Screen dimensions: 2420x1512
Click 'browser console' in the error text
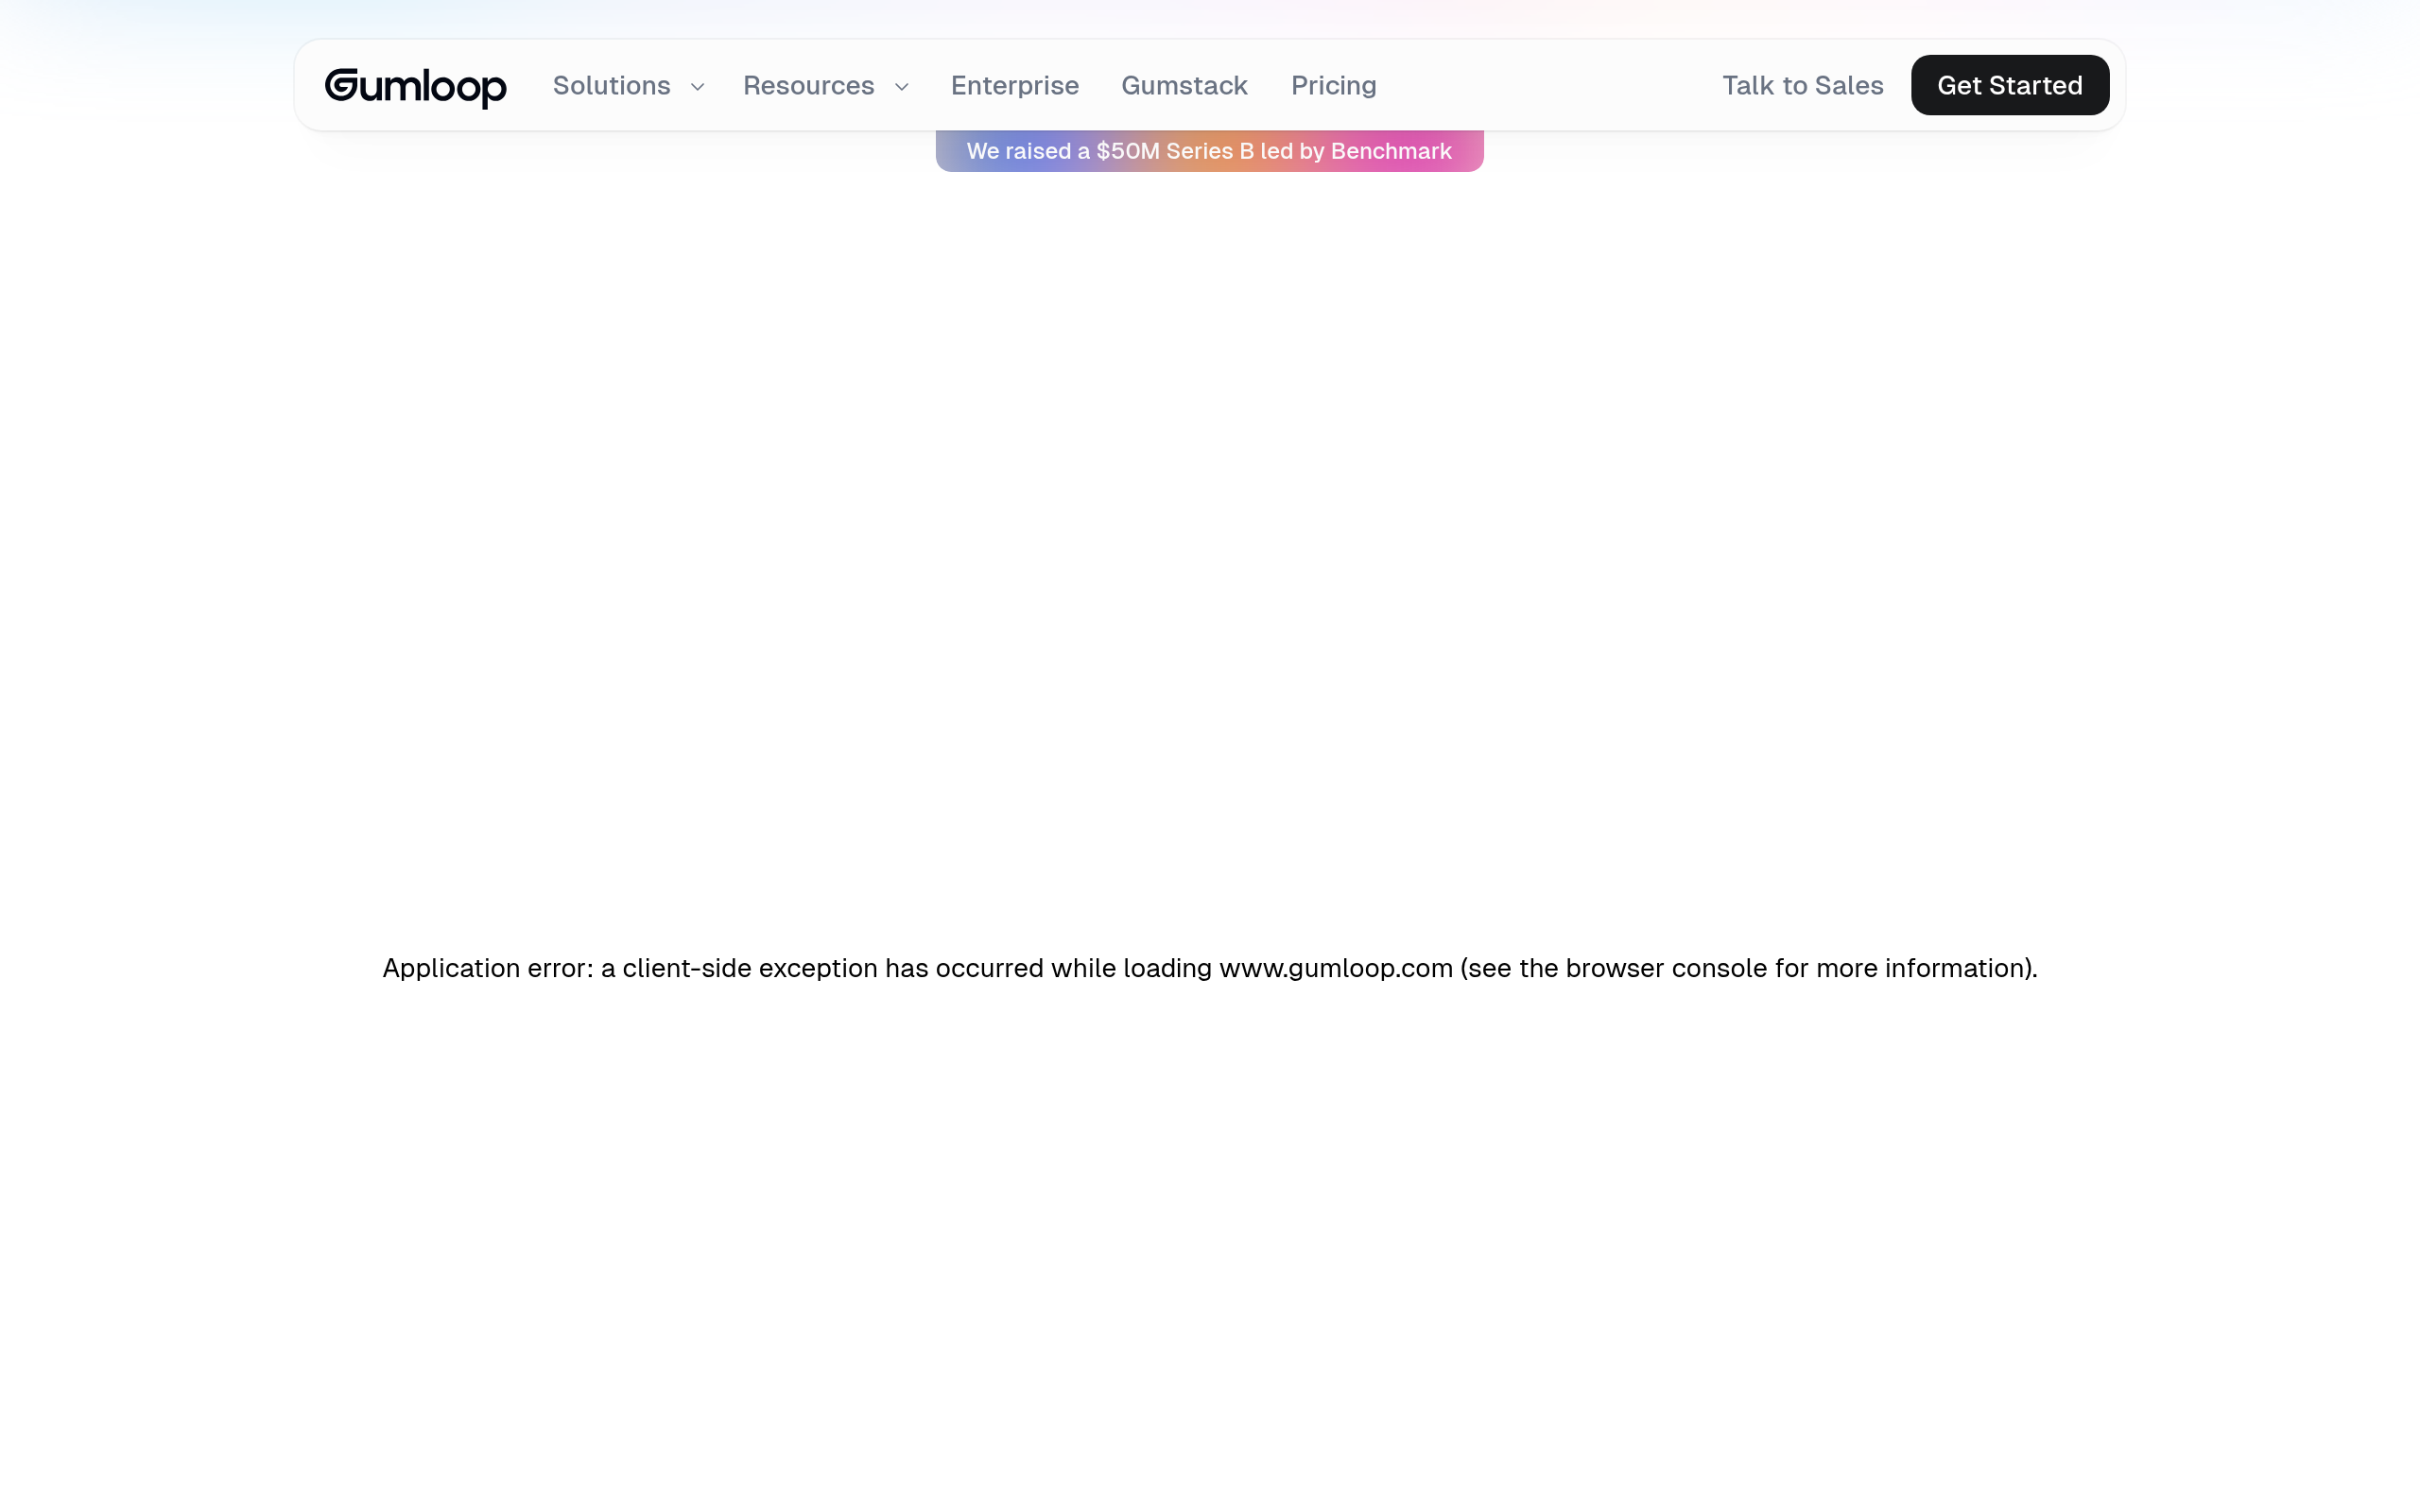pyautogui.click(x=1666, y=968)
